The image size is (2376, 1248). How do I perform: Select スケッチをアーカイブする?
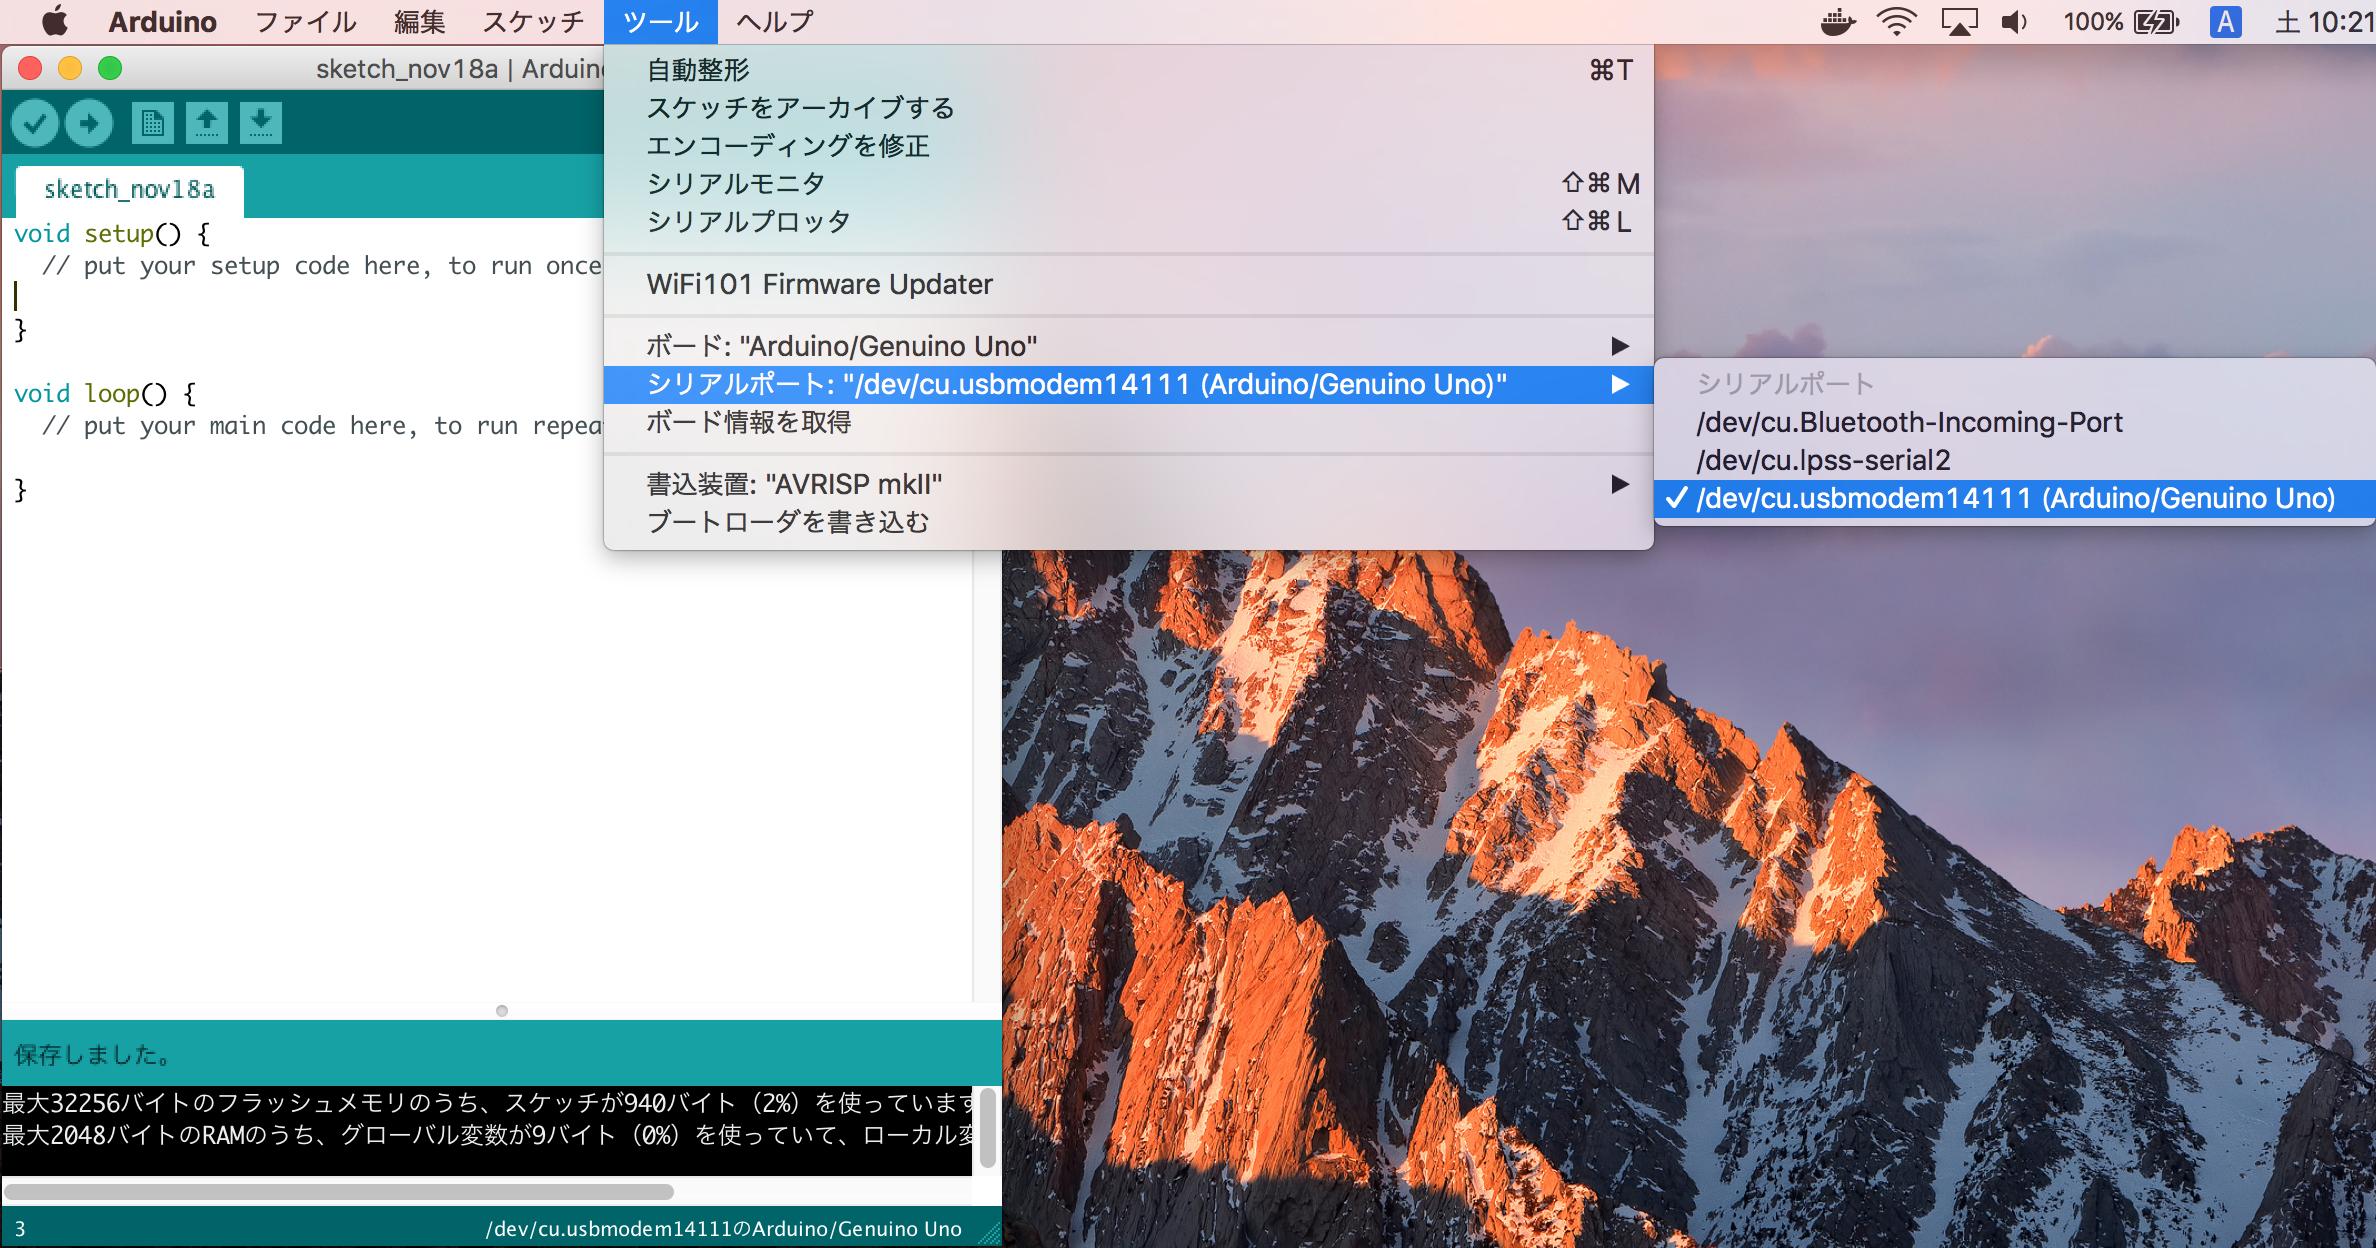[x=1128, y=108]
